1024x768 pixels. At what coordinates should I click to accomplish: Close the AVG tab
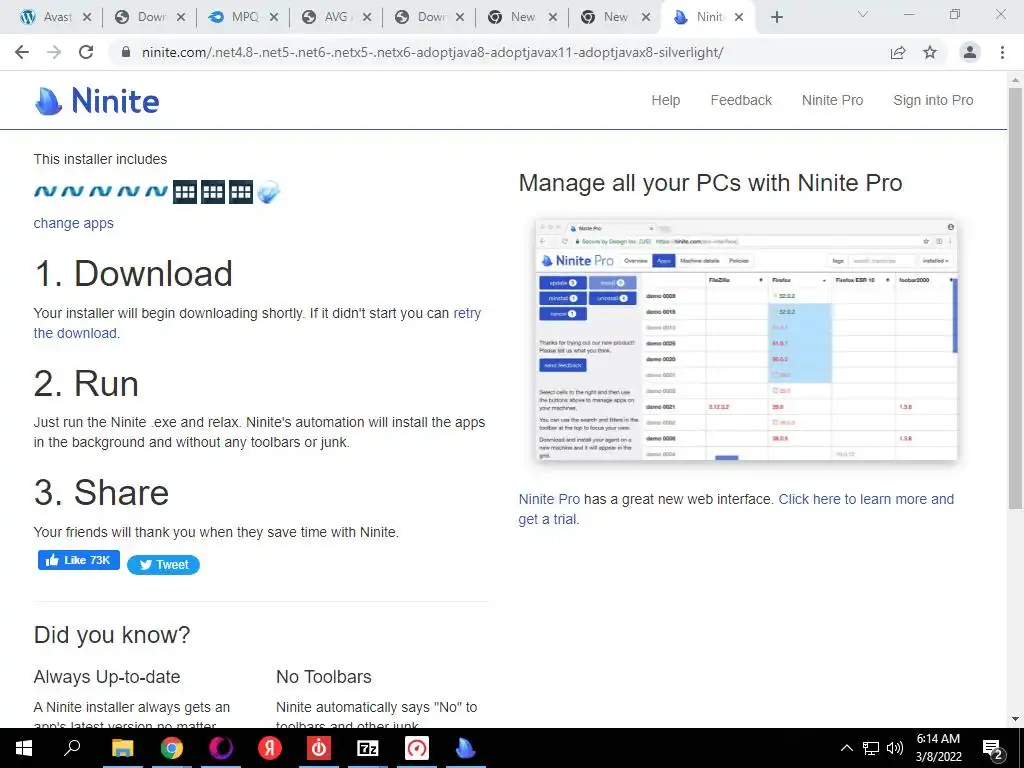coord(367,18)
